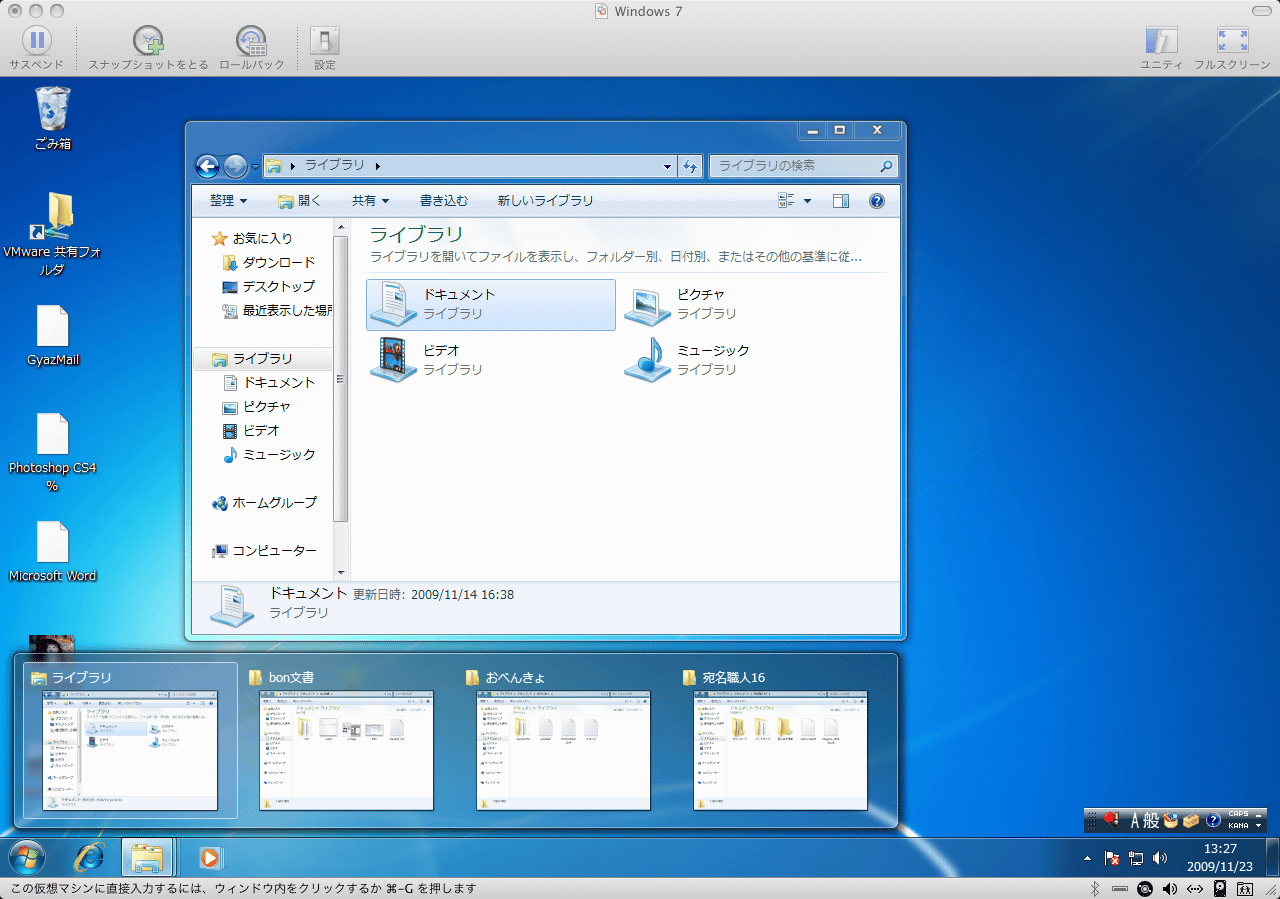The width and height of the screenshot is (1280, 899).
Task: Launch Internet Explorer from taskbar
Action: coord(90,857)
